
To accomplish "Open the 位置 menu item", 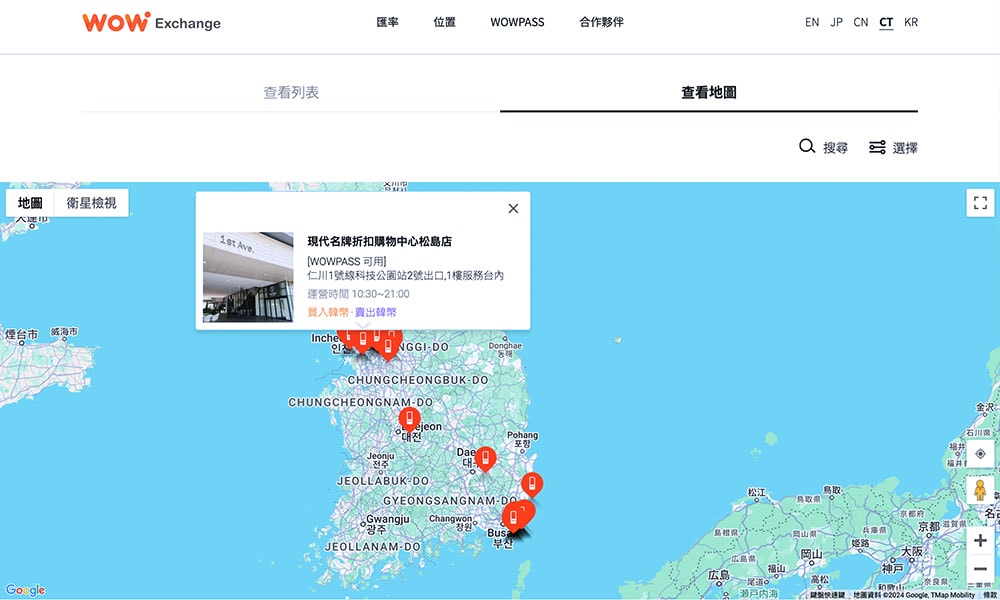I will [445, 22].
